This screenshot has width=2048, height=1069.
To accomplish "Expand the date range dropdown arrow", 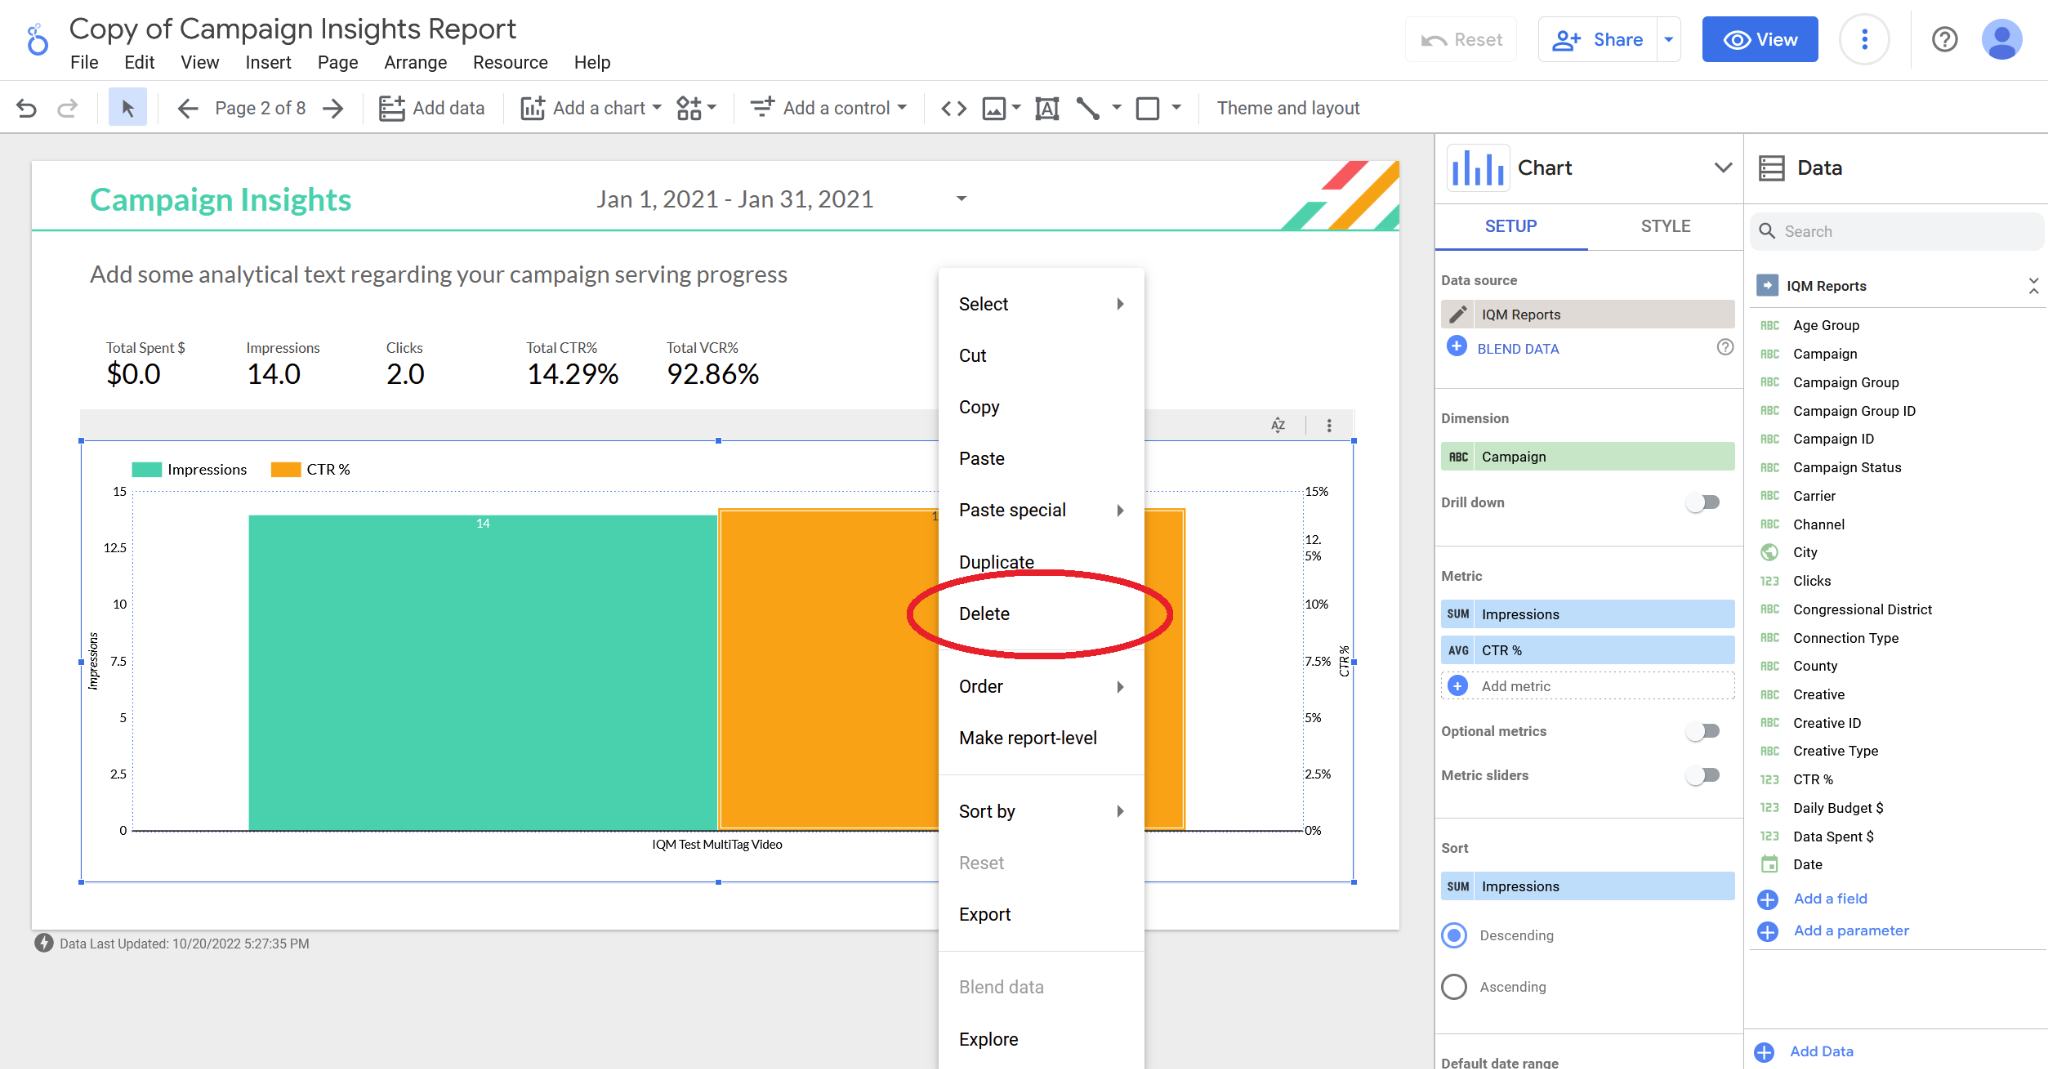I will pyautogui.click(x=961, y=199).
